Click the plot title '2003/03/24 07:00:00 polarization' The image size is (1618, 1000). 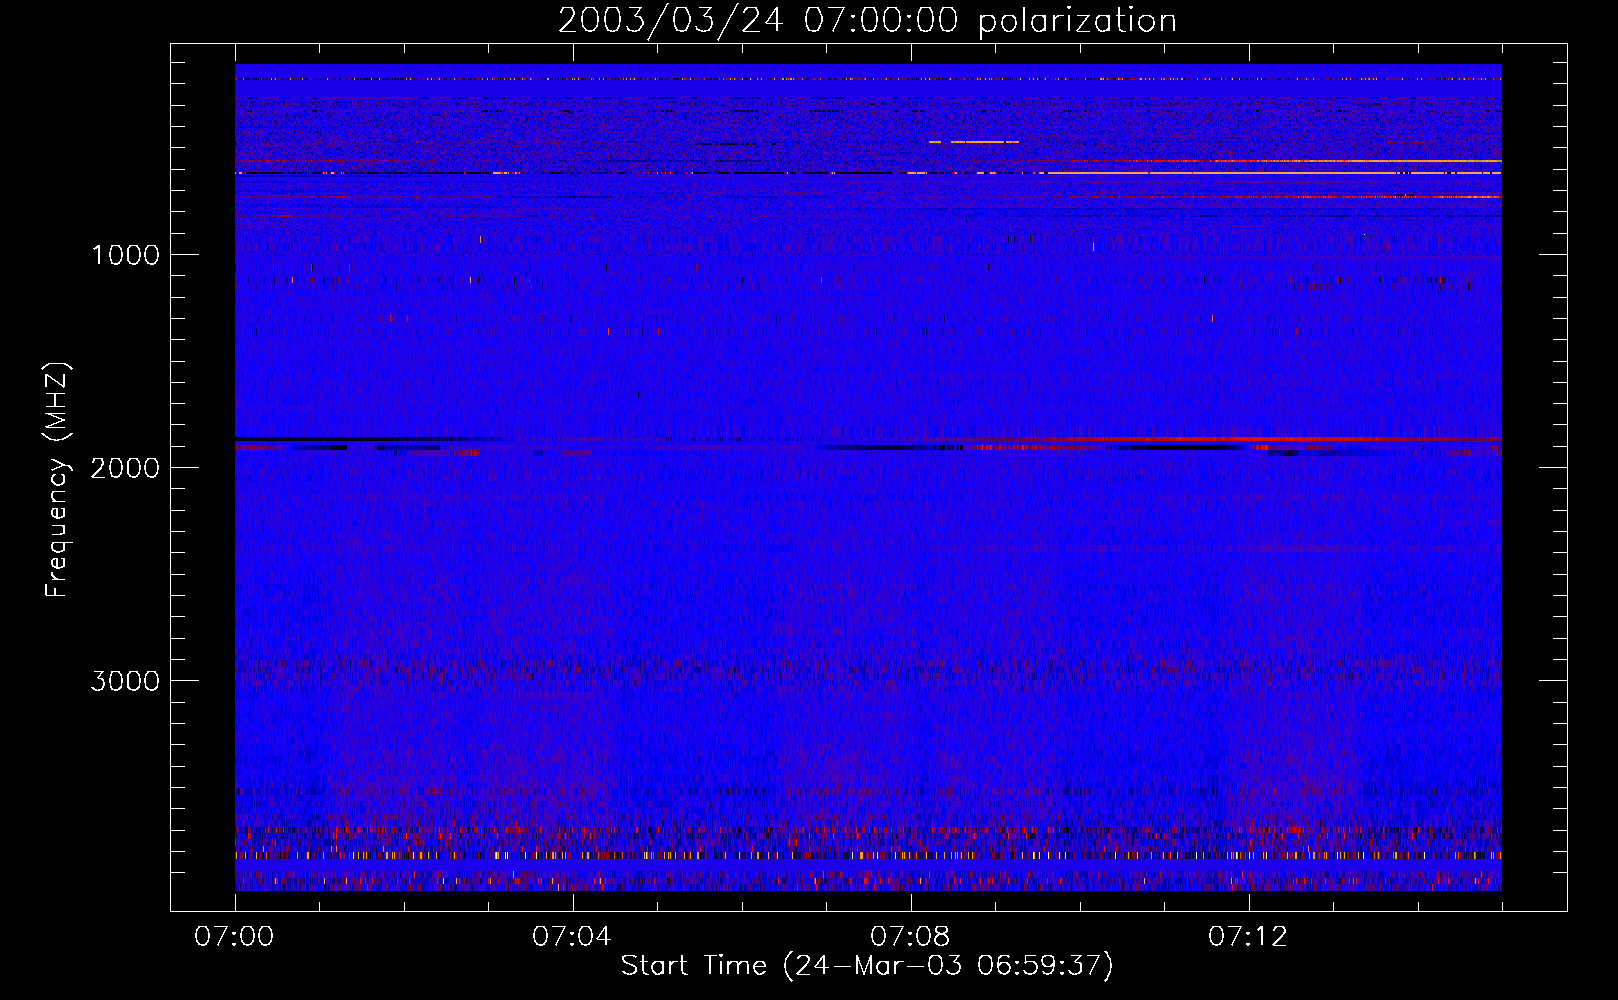(867, 21)
